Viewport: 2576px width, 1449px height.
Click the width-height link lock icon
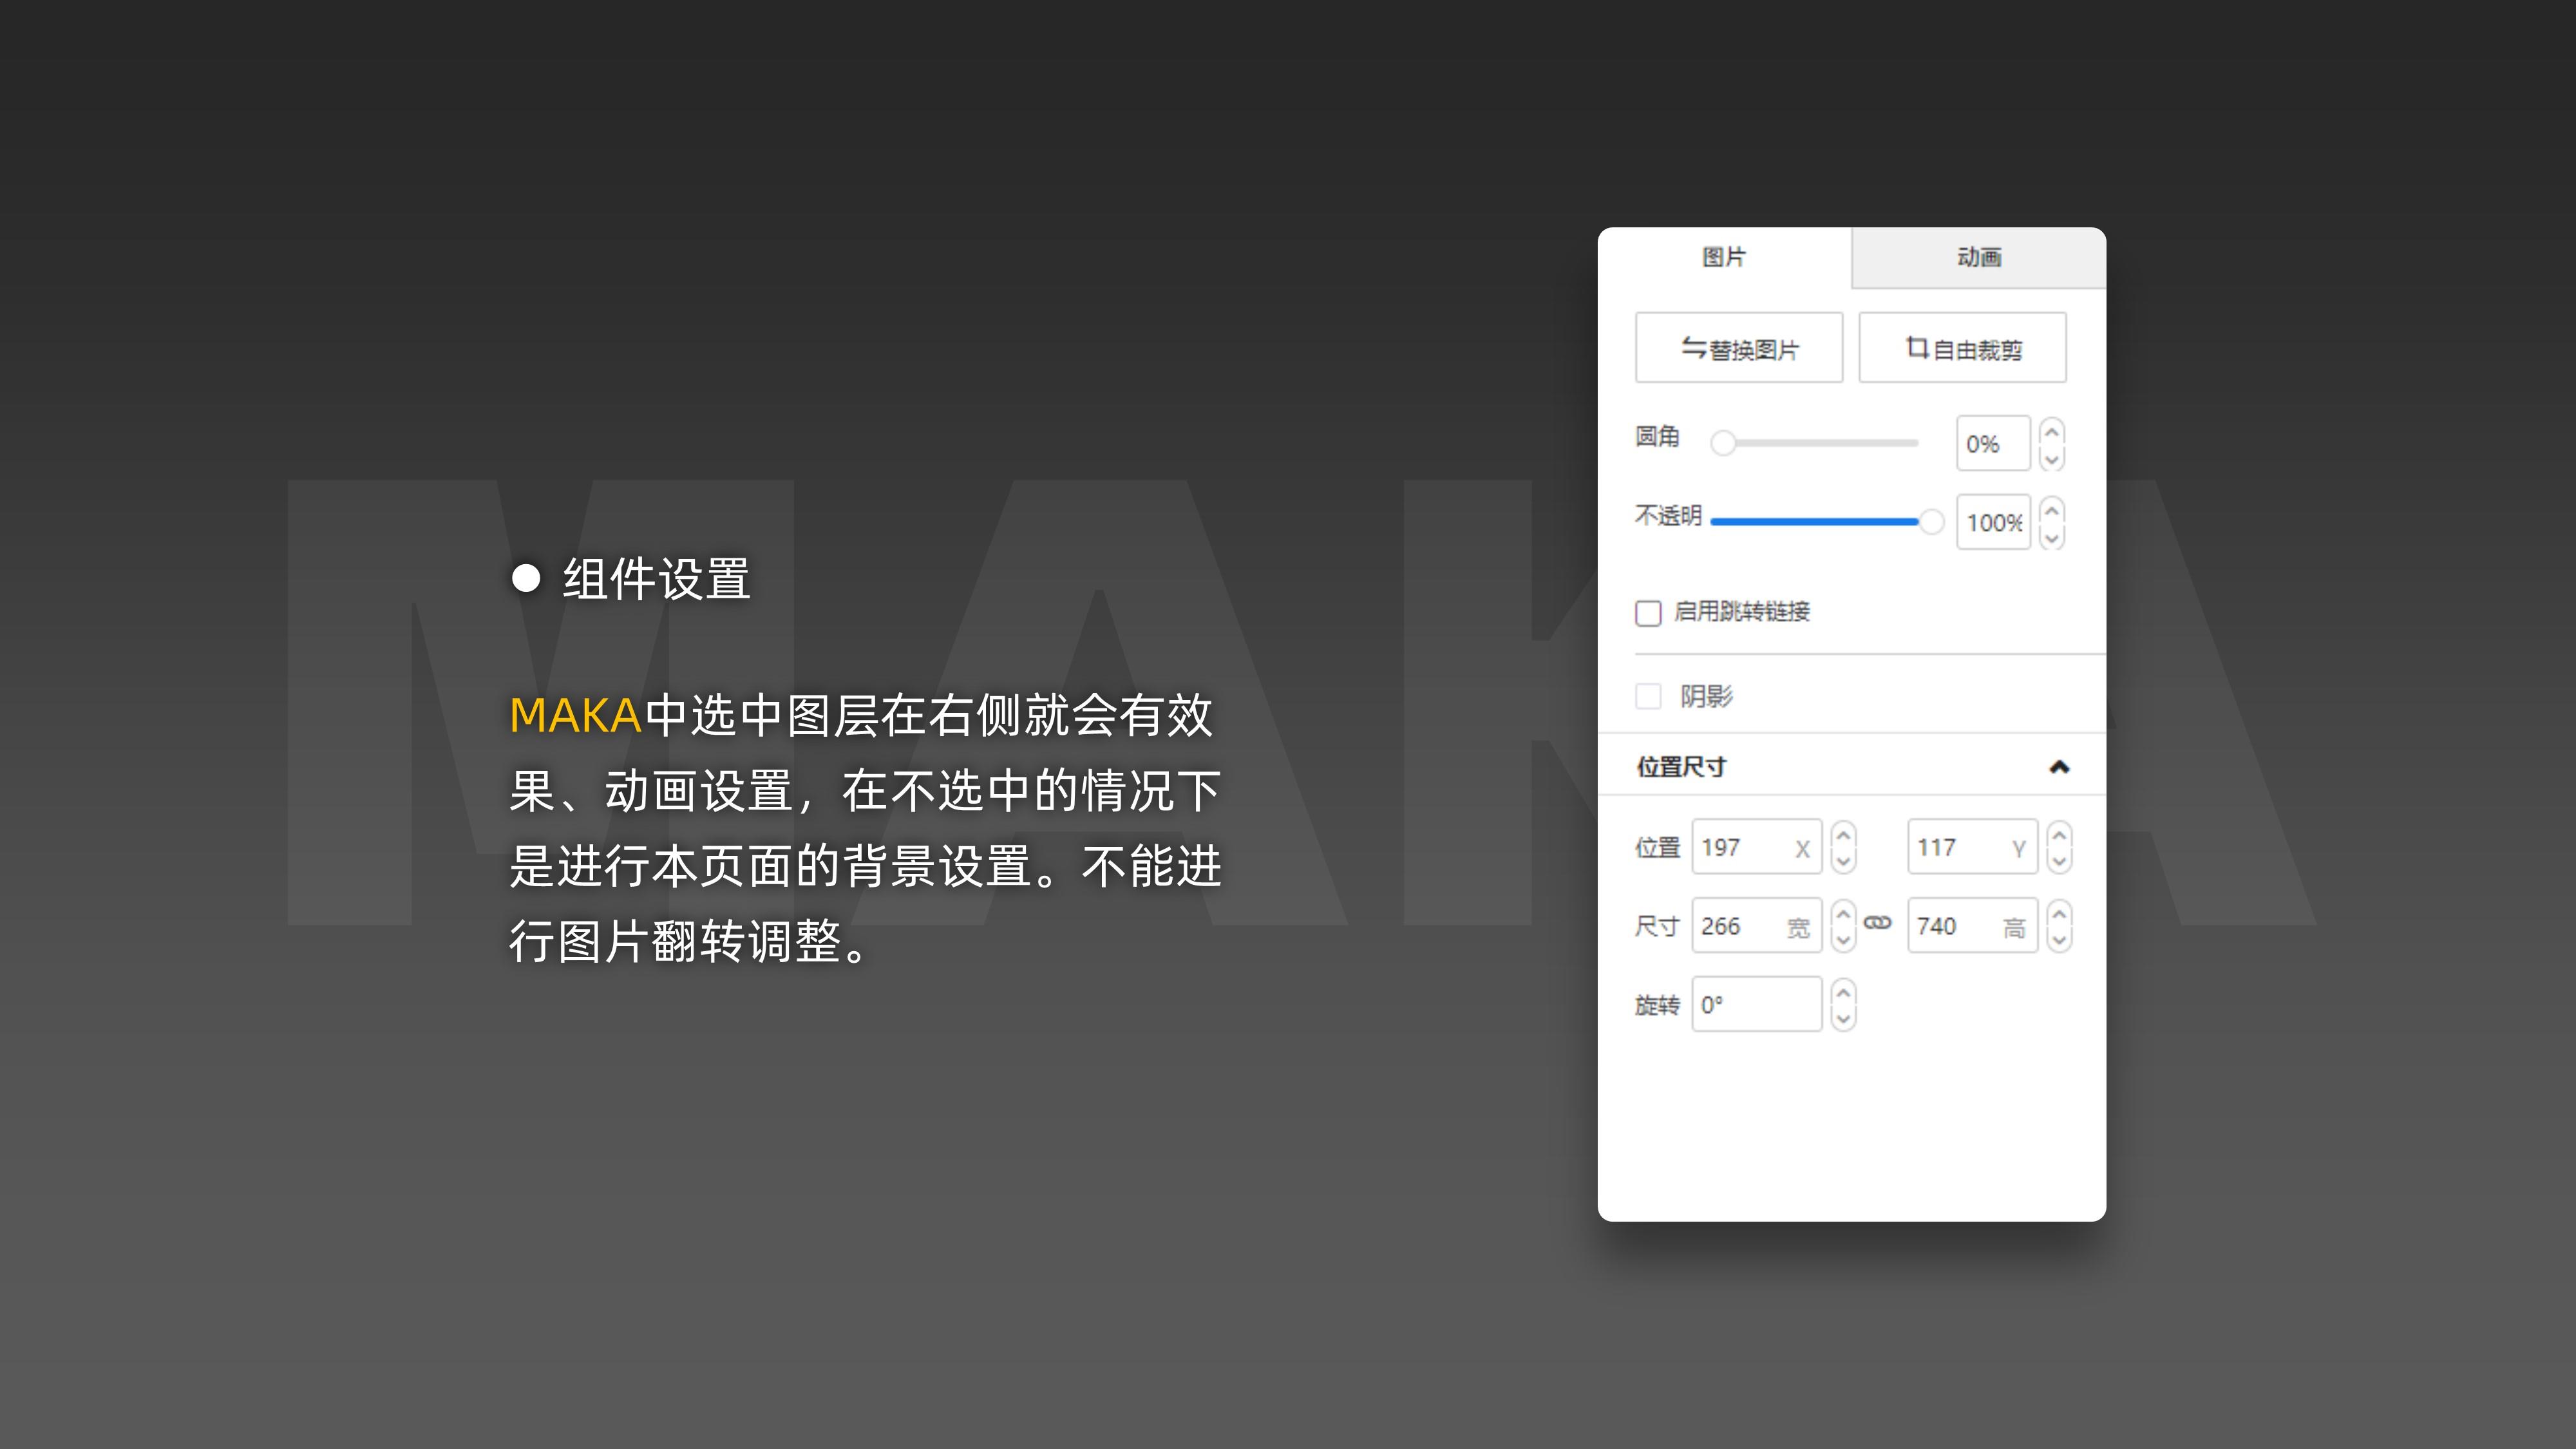[1877, 923]
